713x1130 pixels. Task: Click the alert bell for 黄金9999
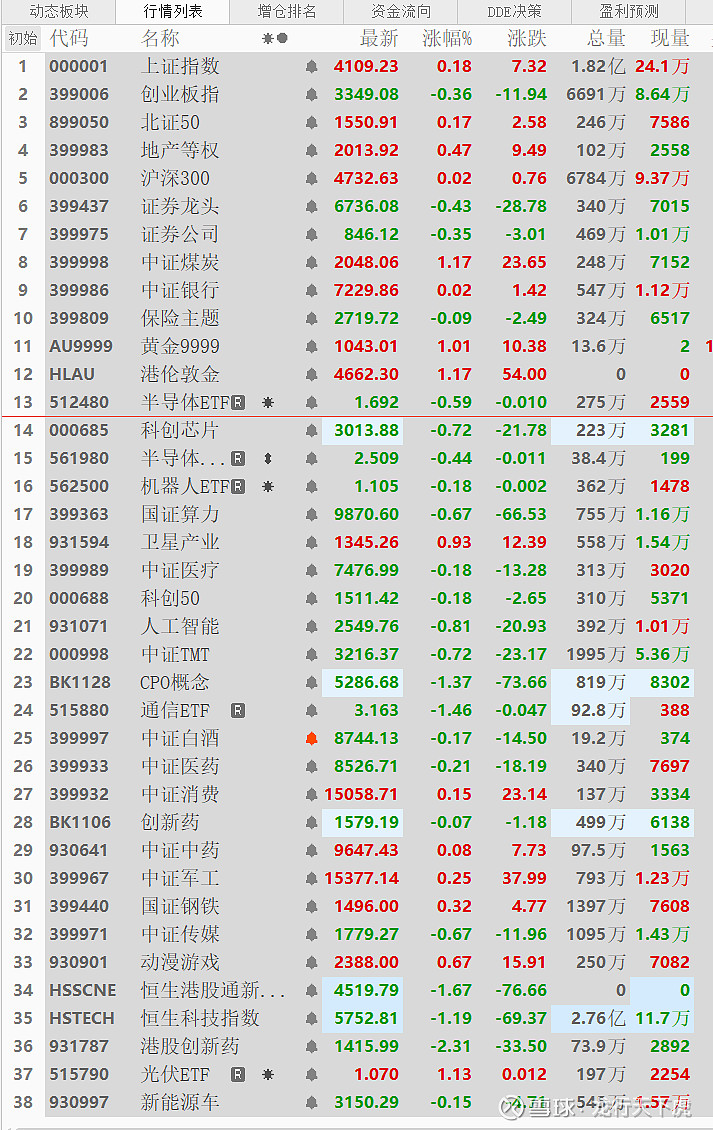click(x=312, y=347)
